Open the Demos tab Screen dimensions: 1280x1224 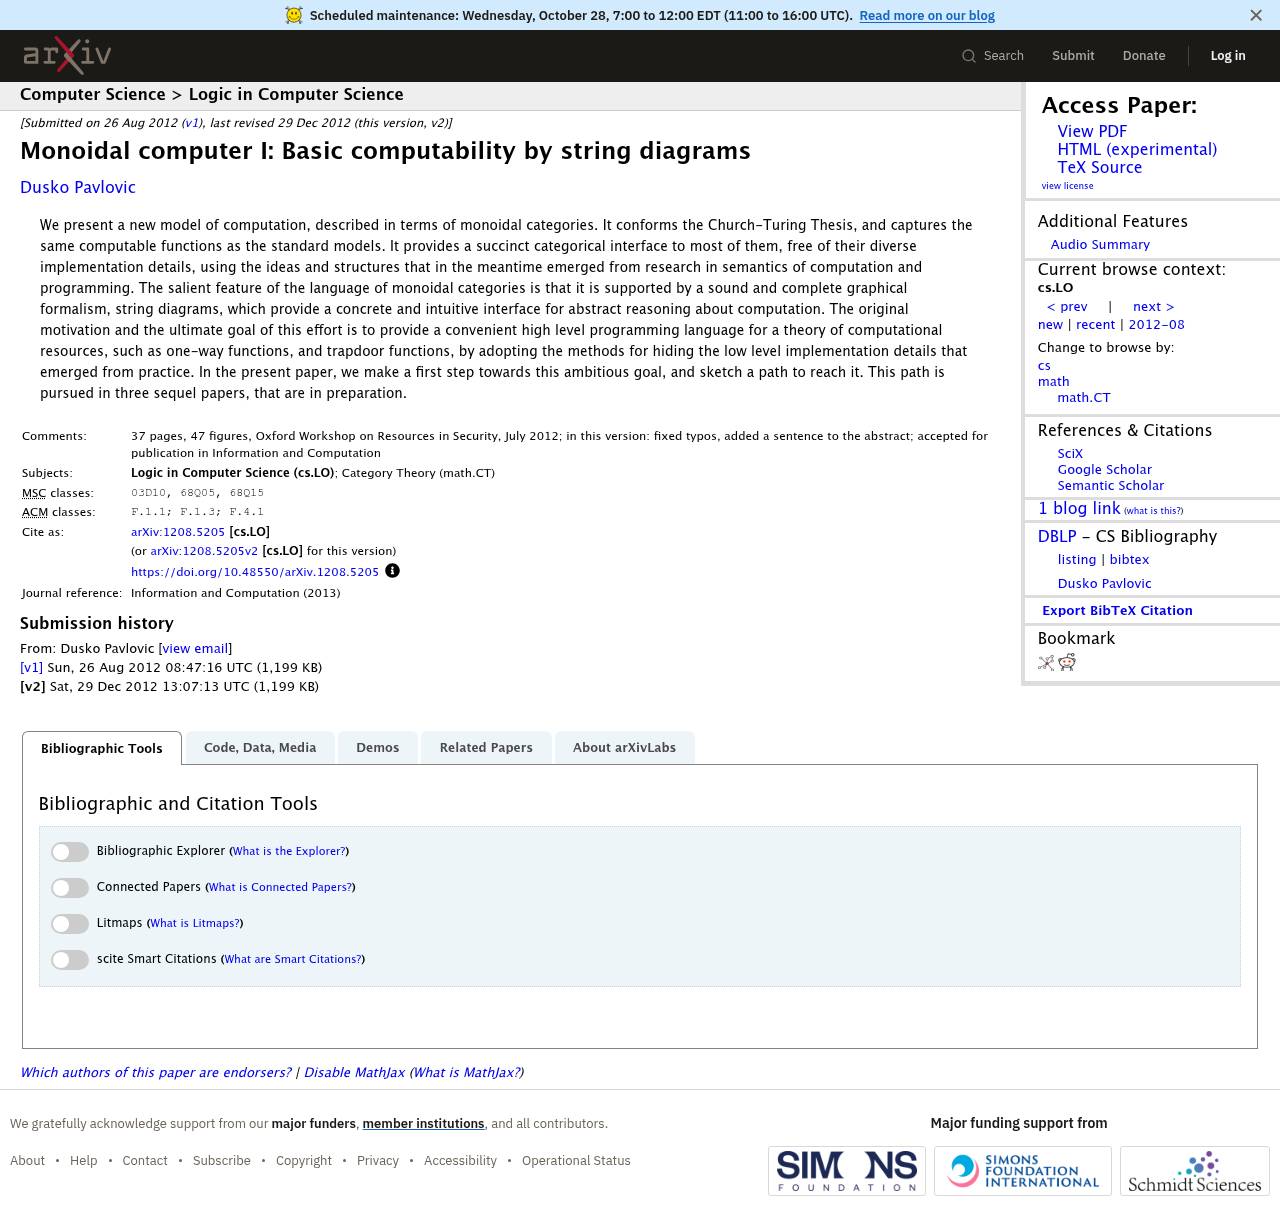(x=377, y=747)
